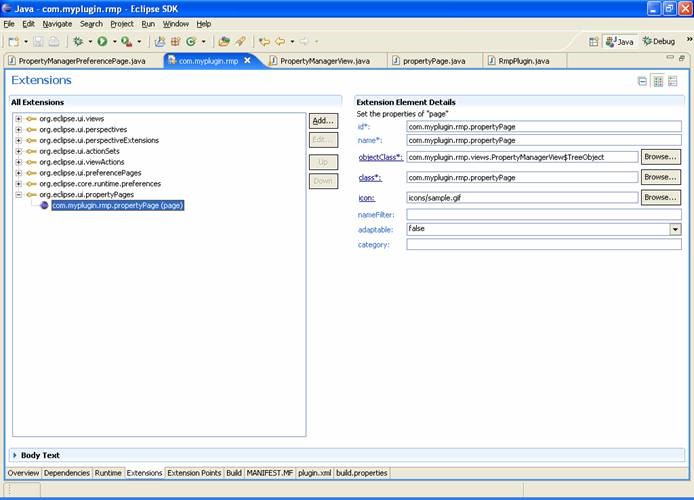Image resolution: width=694 pixels, height=500 pixels.
Task: Expand the org.eclipse.ui.perspectiveExtensions node
Action: coord(19,140)
